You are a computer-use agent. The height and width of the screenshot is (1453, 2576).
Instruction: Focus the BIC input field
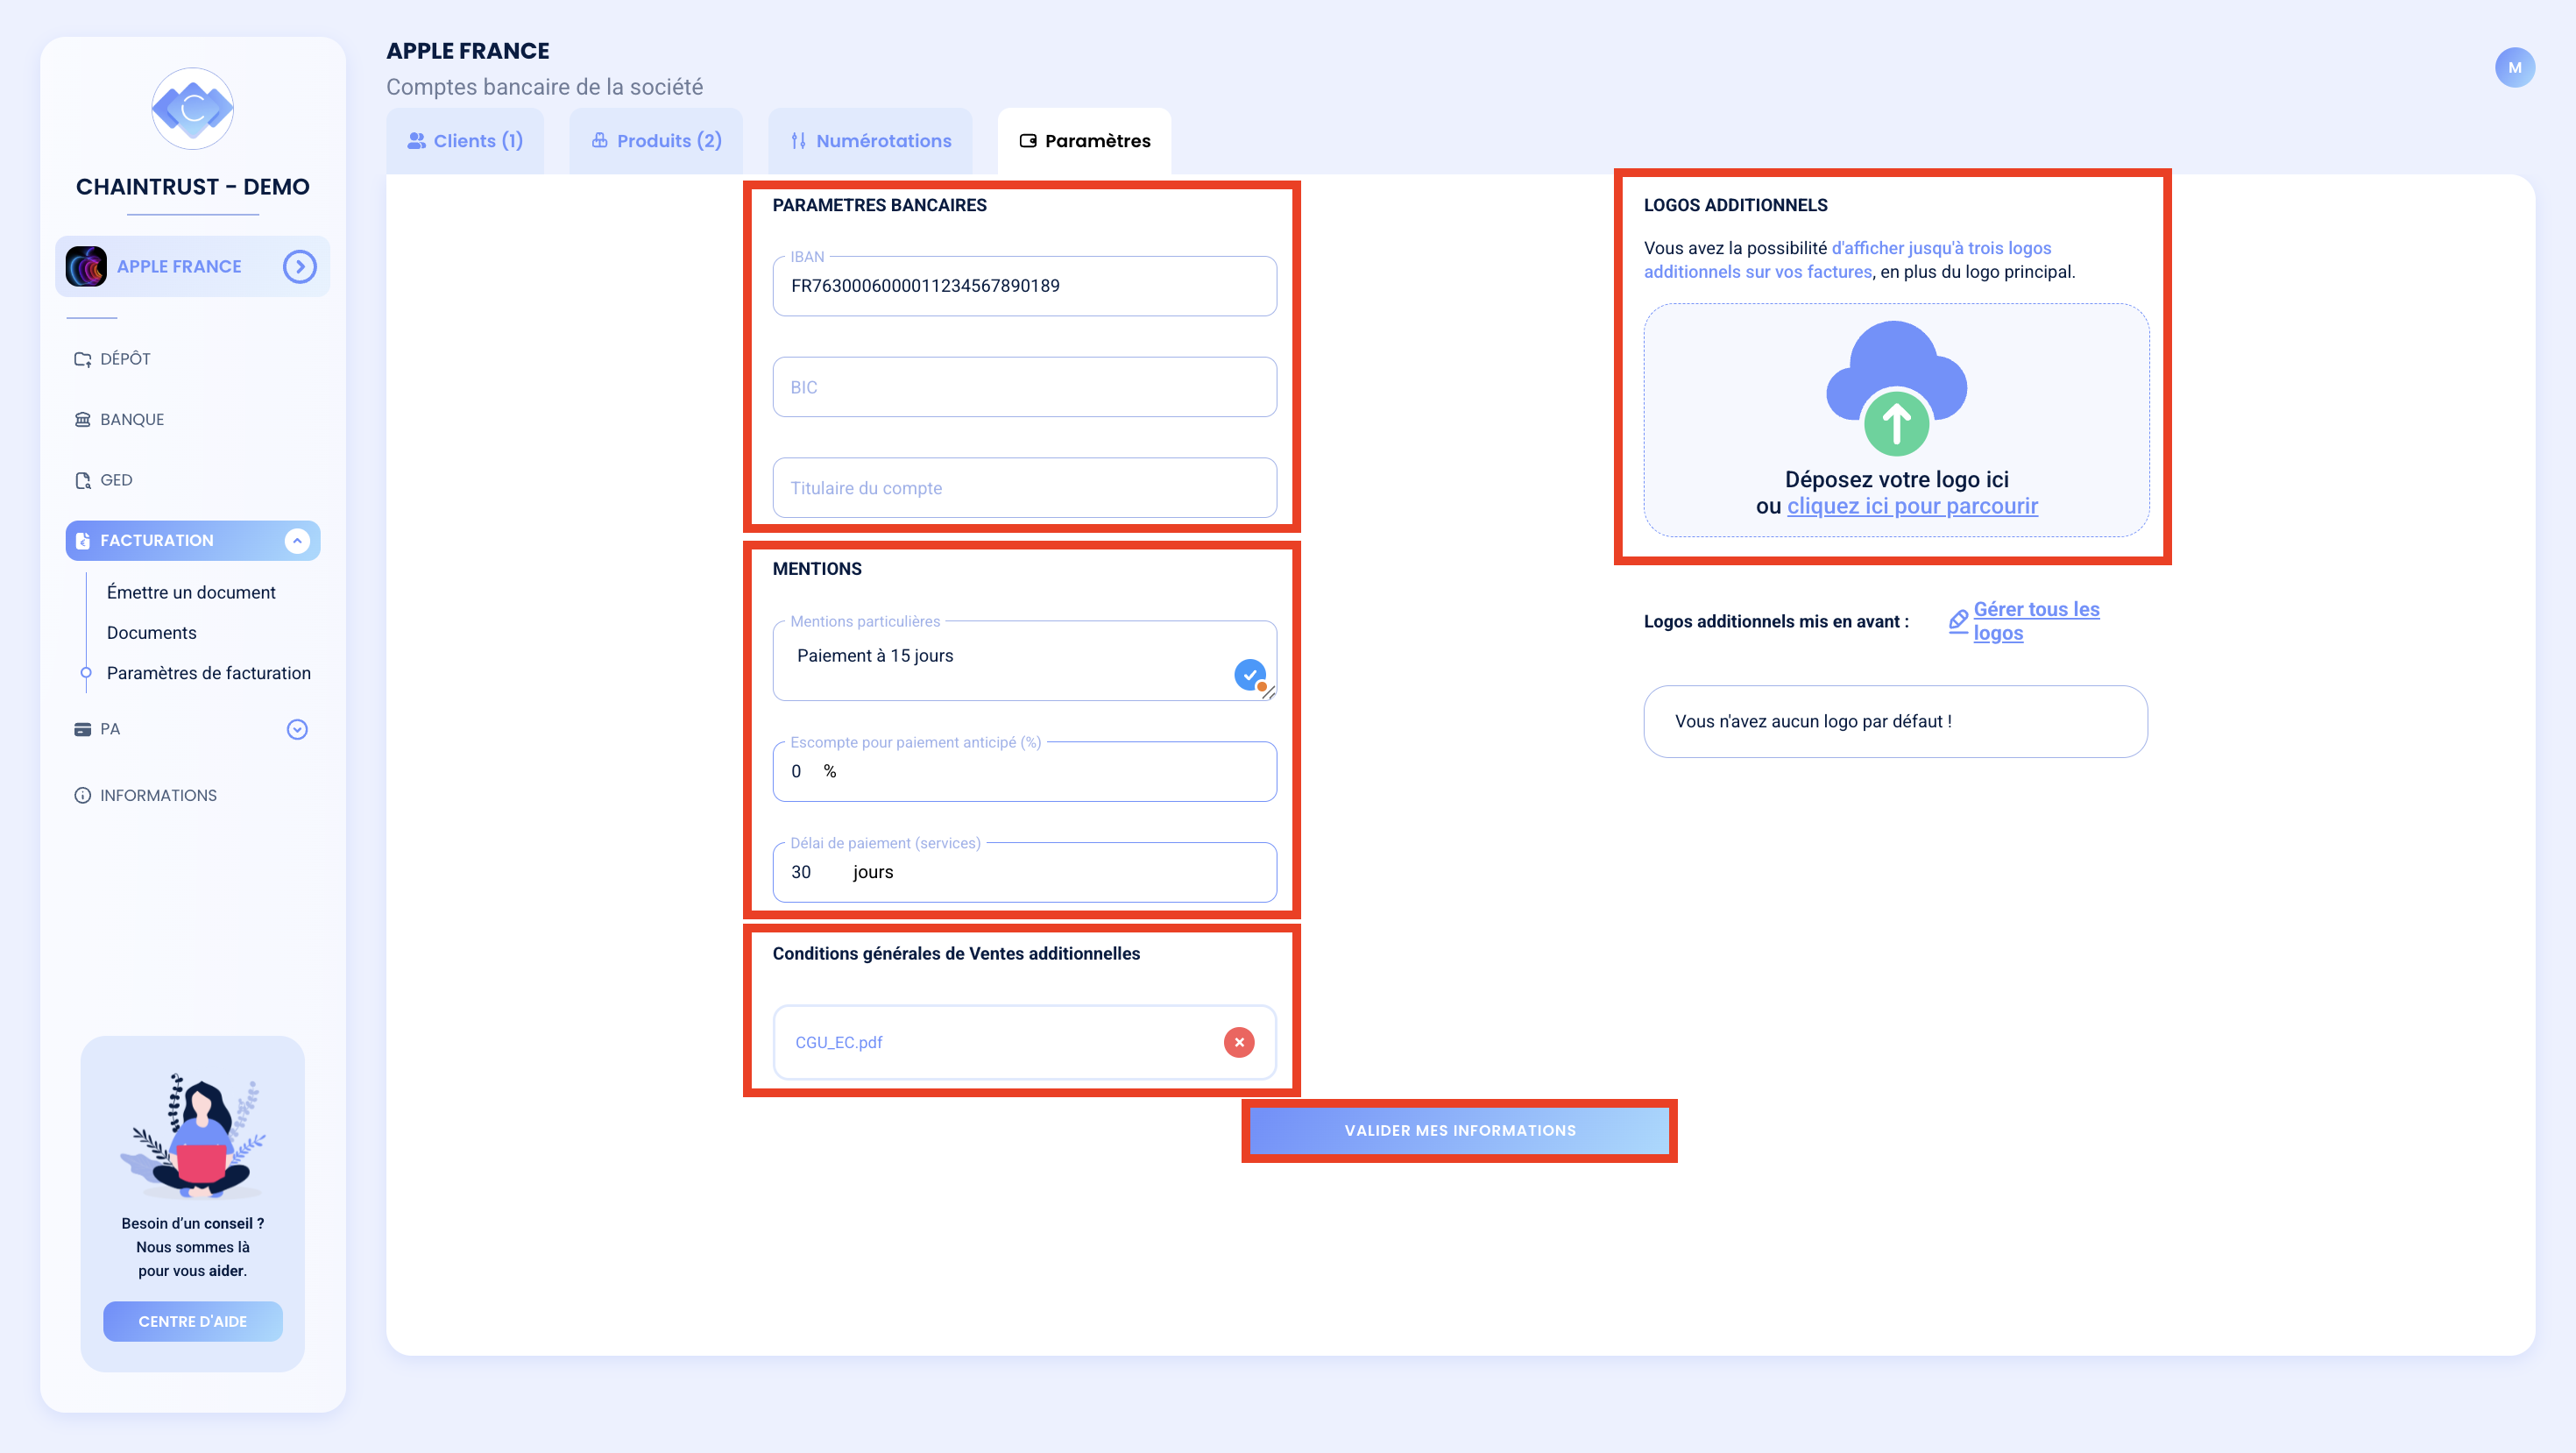point(1024,387)
